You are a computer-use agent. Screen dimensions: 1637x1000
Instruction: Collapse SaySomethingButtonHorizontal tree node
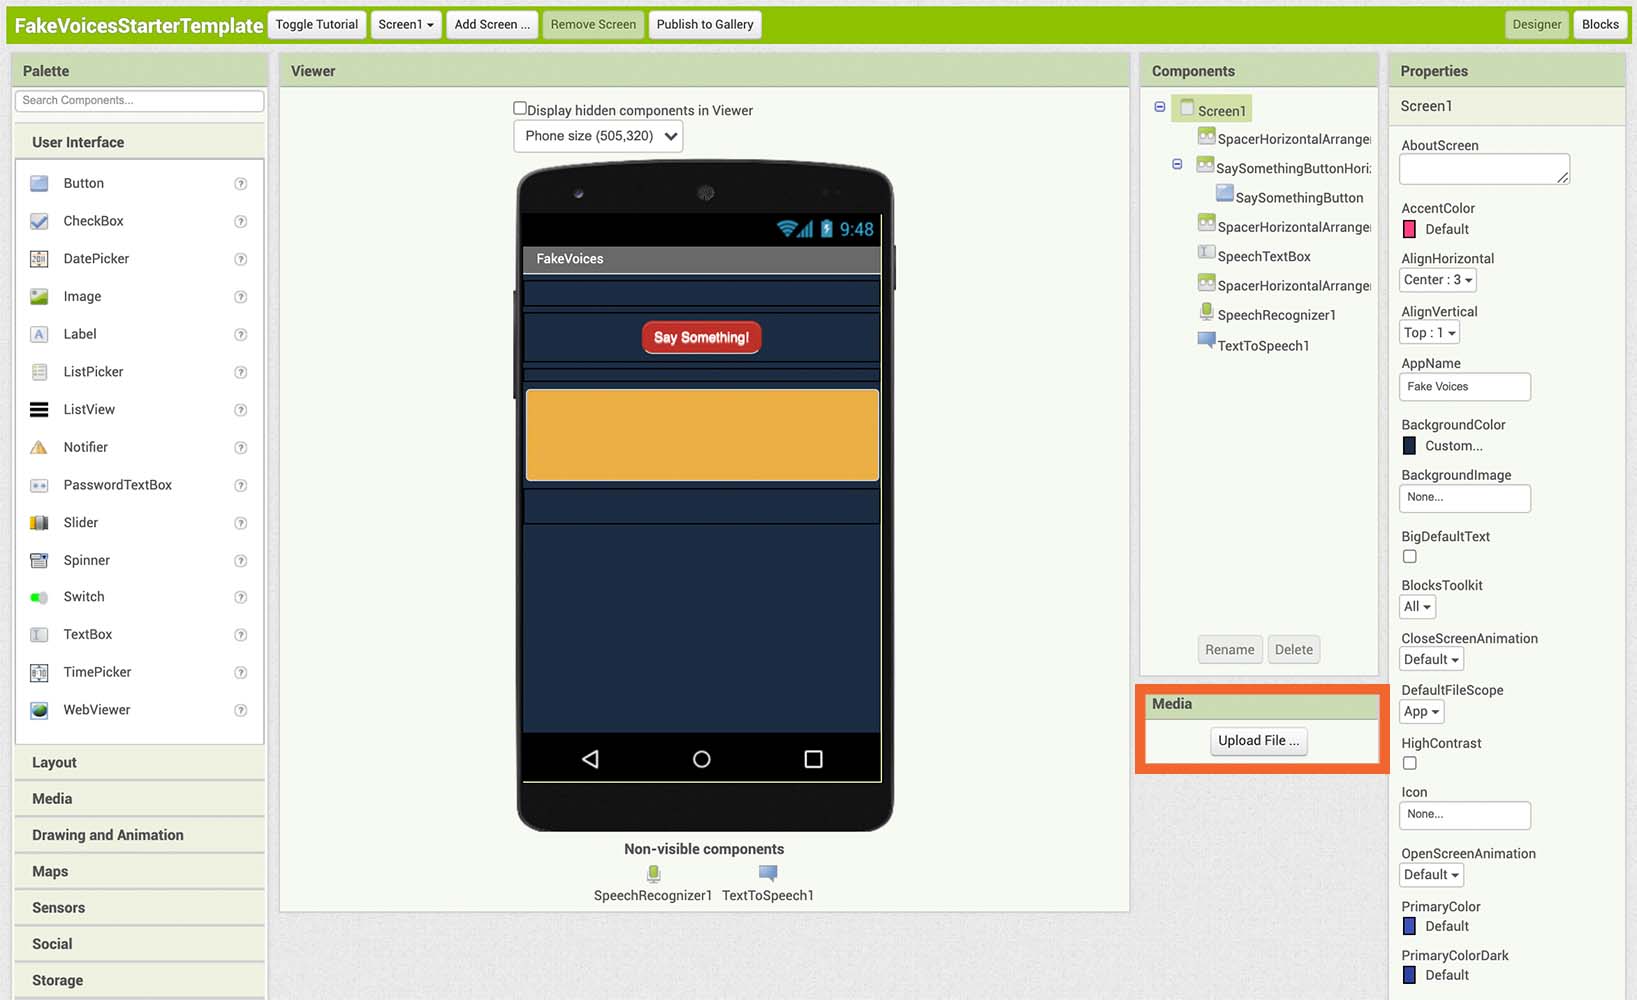tap(1177, 164)
